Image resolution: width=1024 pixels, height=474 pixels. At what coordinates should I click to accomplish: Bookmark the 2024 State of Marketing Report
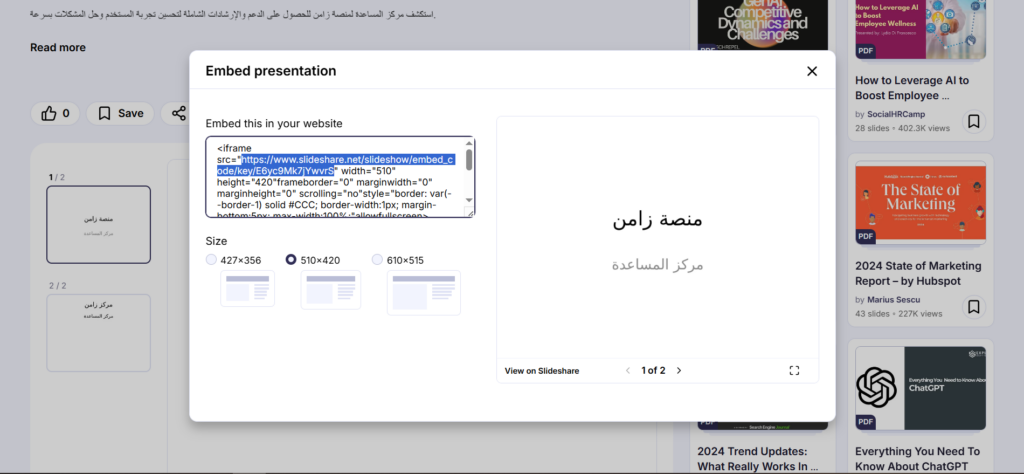pyautogui.click(x=974, y=307)
